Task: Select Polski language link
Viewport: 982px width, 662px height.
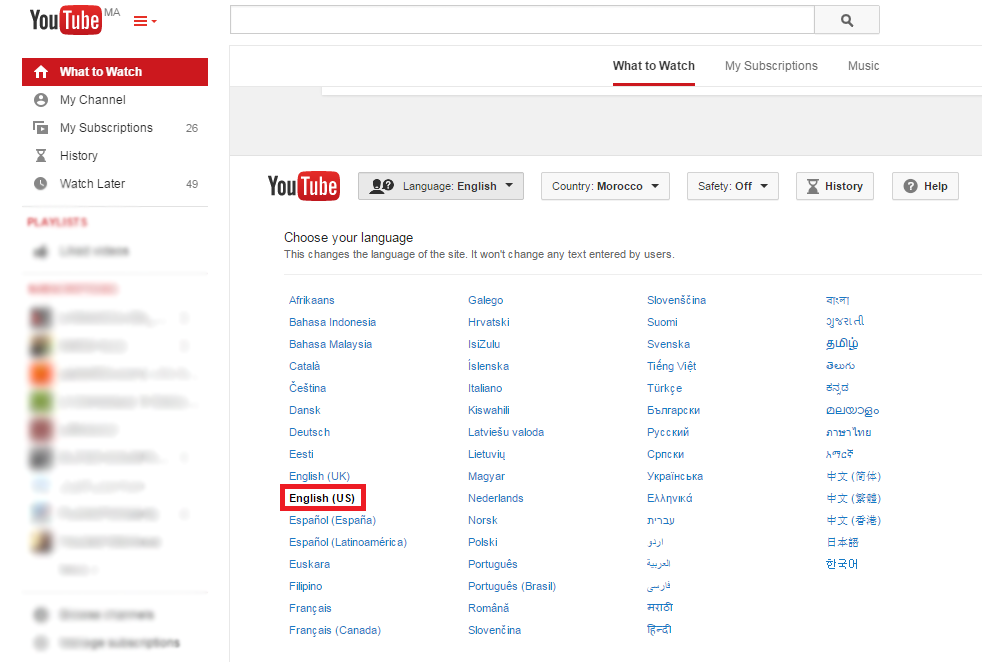Action: [483, 542]
